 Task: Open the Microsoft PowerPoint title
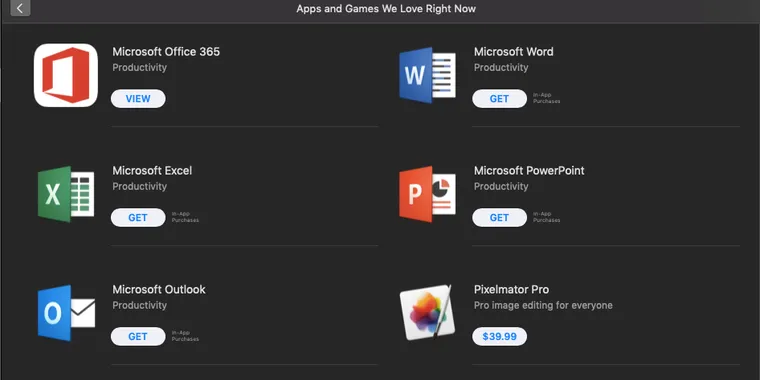pyautogui.click(x=529, y=171)
